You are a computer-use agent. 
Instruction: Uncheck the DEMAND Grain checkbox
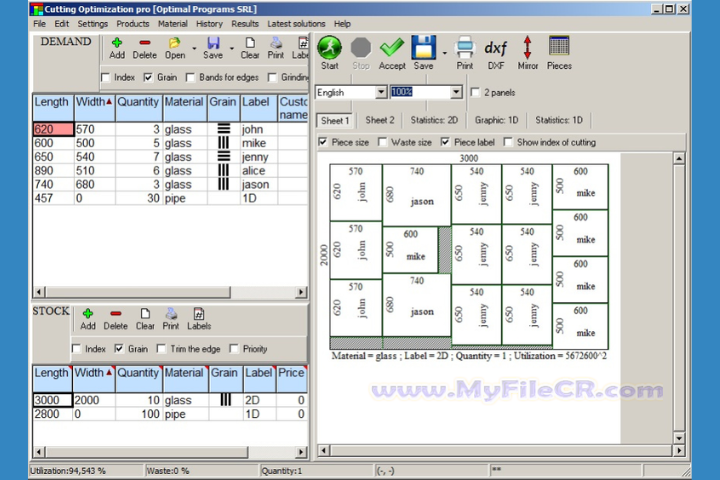pyautogui.click(x=148, y=77)
